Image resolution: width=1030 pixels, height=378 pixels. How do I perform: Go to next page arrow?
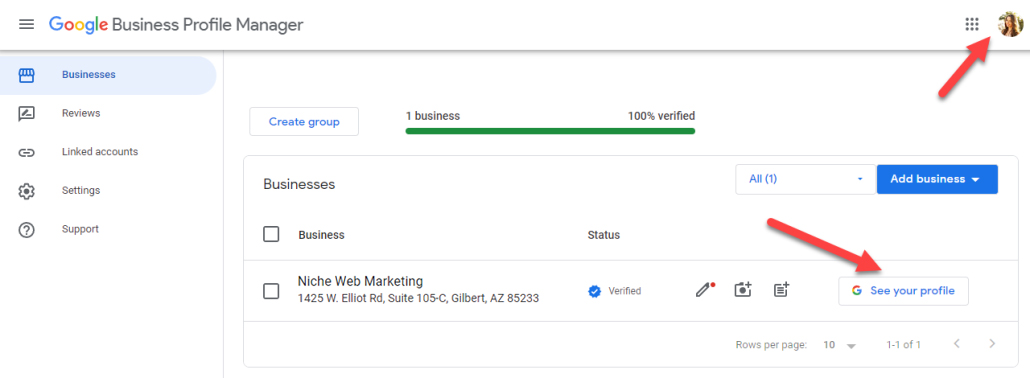pos(993,344)
